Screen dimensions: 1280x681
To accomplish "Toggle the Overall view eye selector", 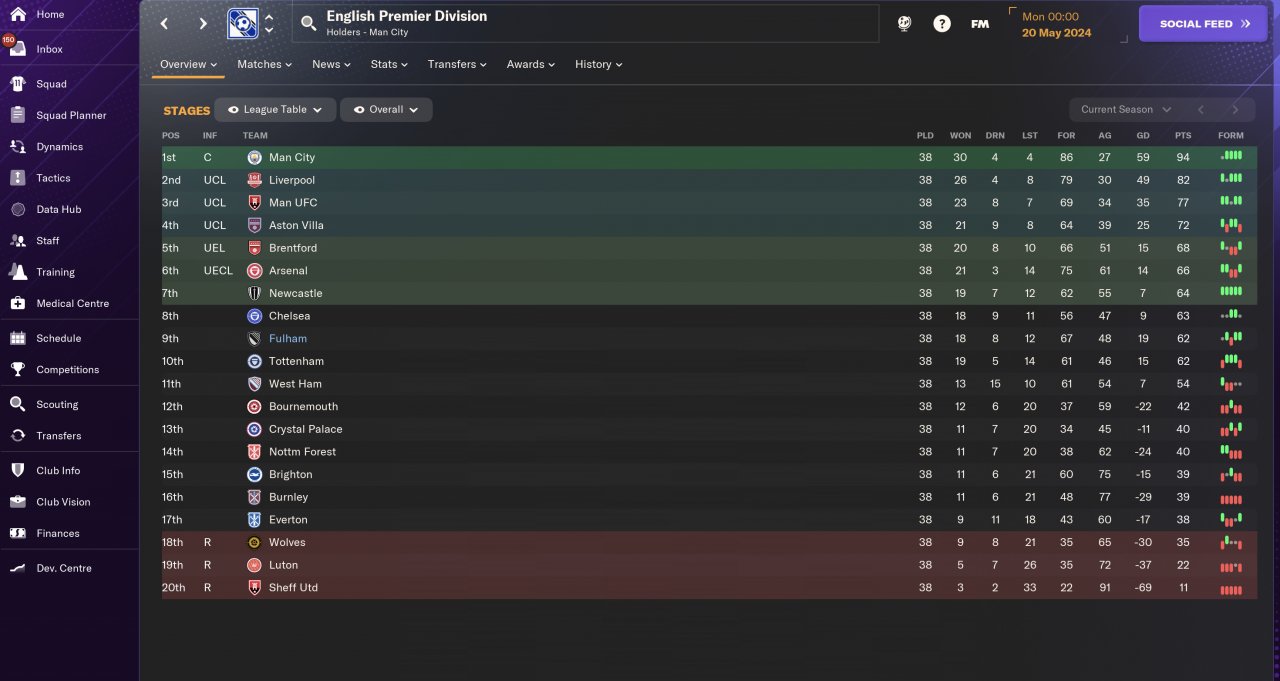I will pyautogui.click(x=386, y=110).
